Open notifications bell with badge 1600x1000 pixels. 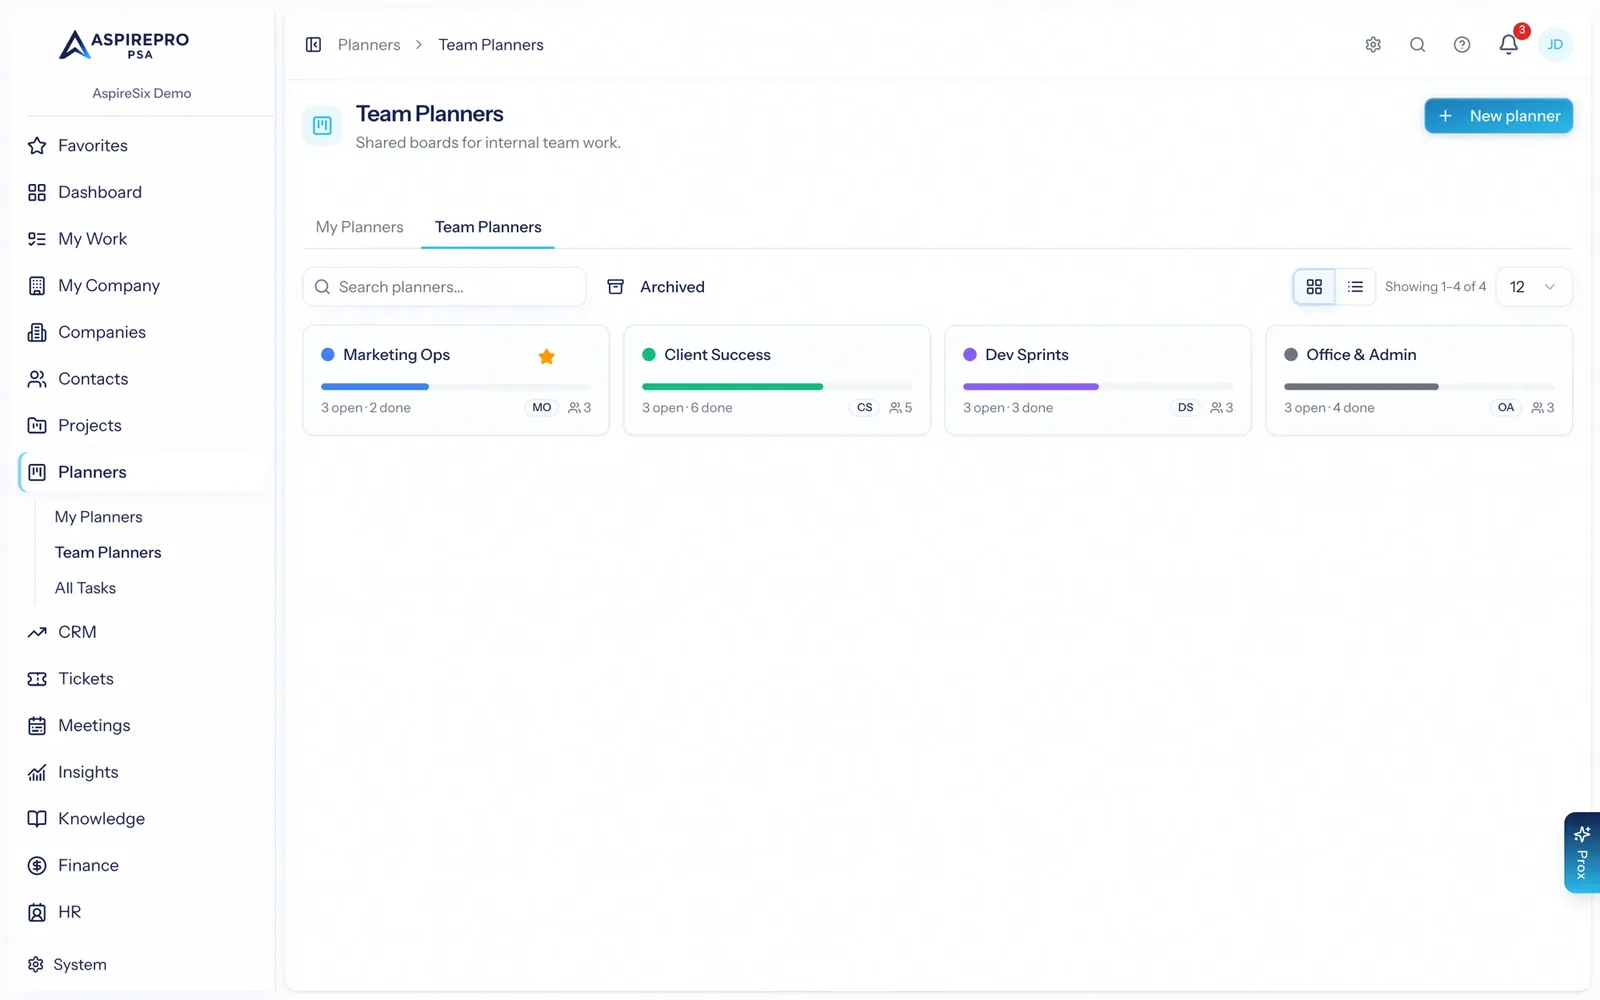(1509, 44)
